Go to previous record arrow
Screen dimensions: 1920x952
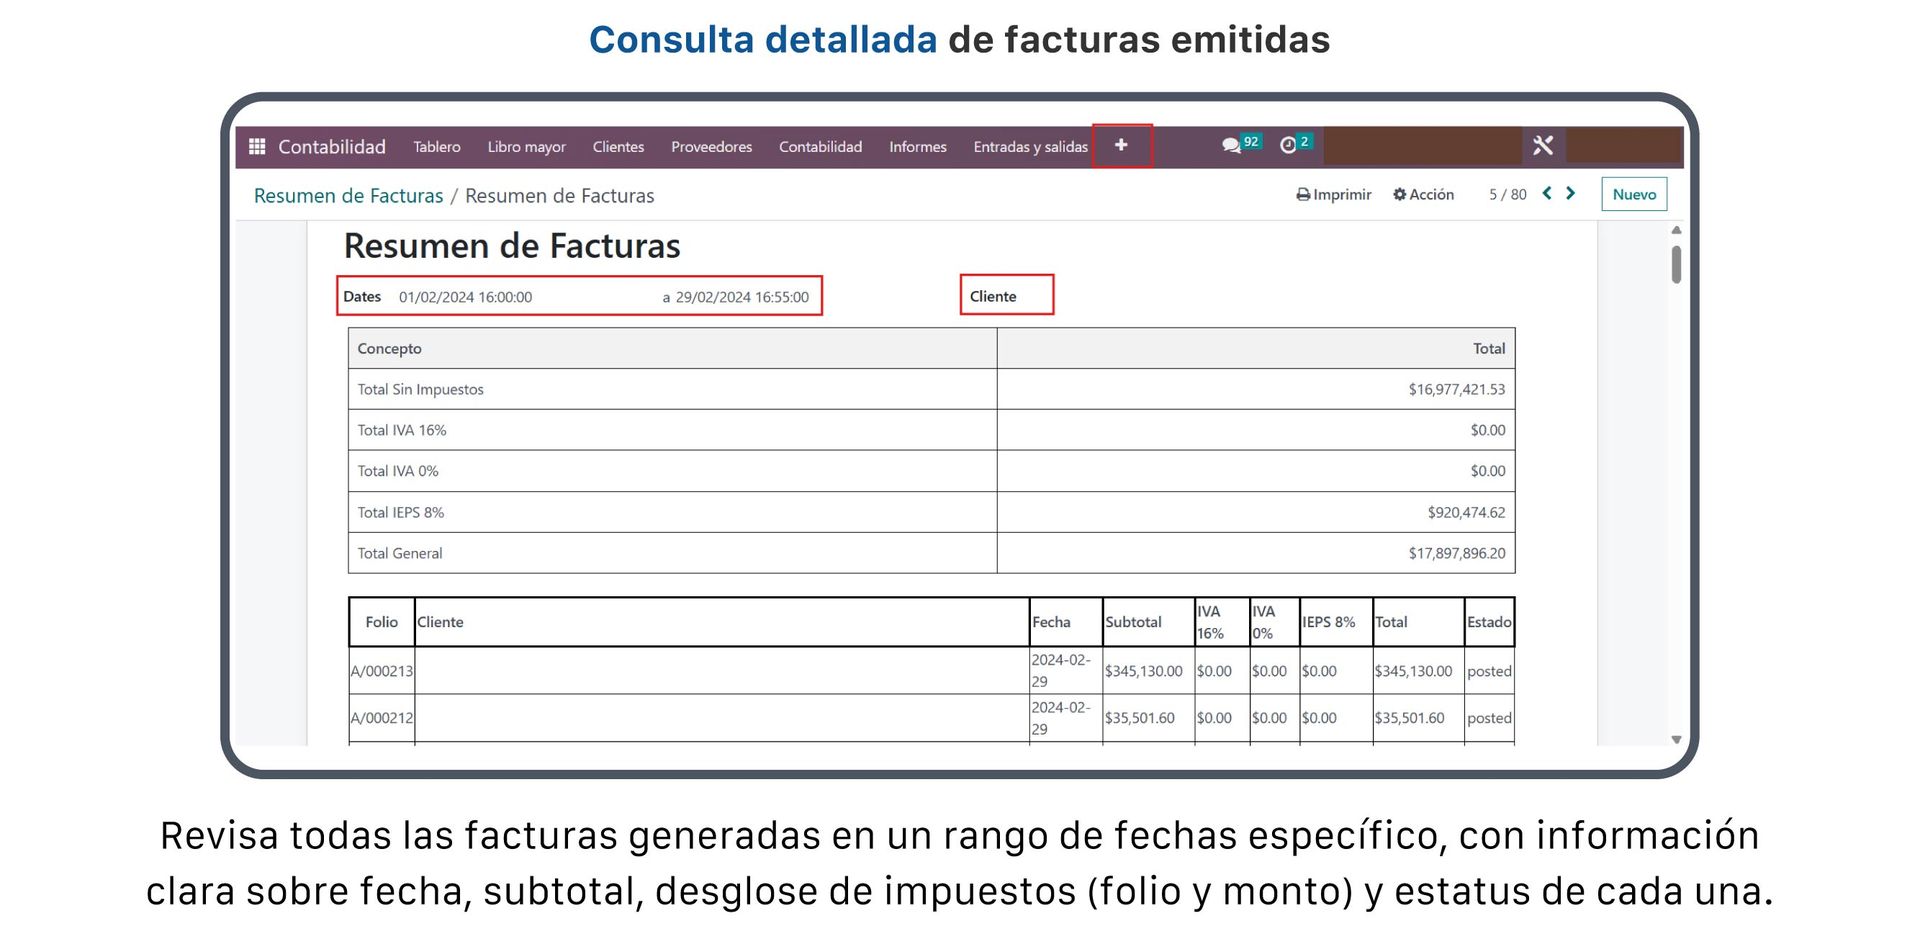tap(1547, 193)
